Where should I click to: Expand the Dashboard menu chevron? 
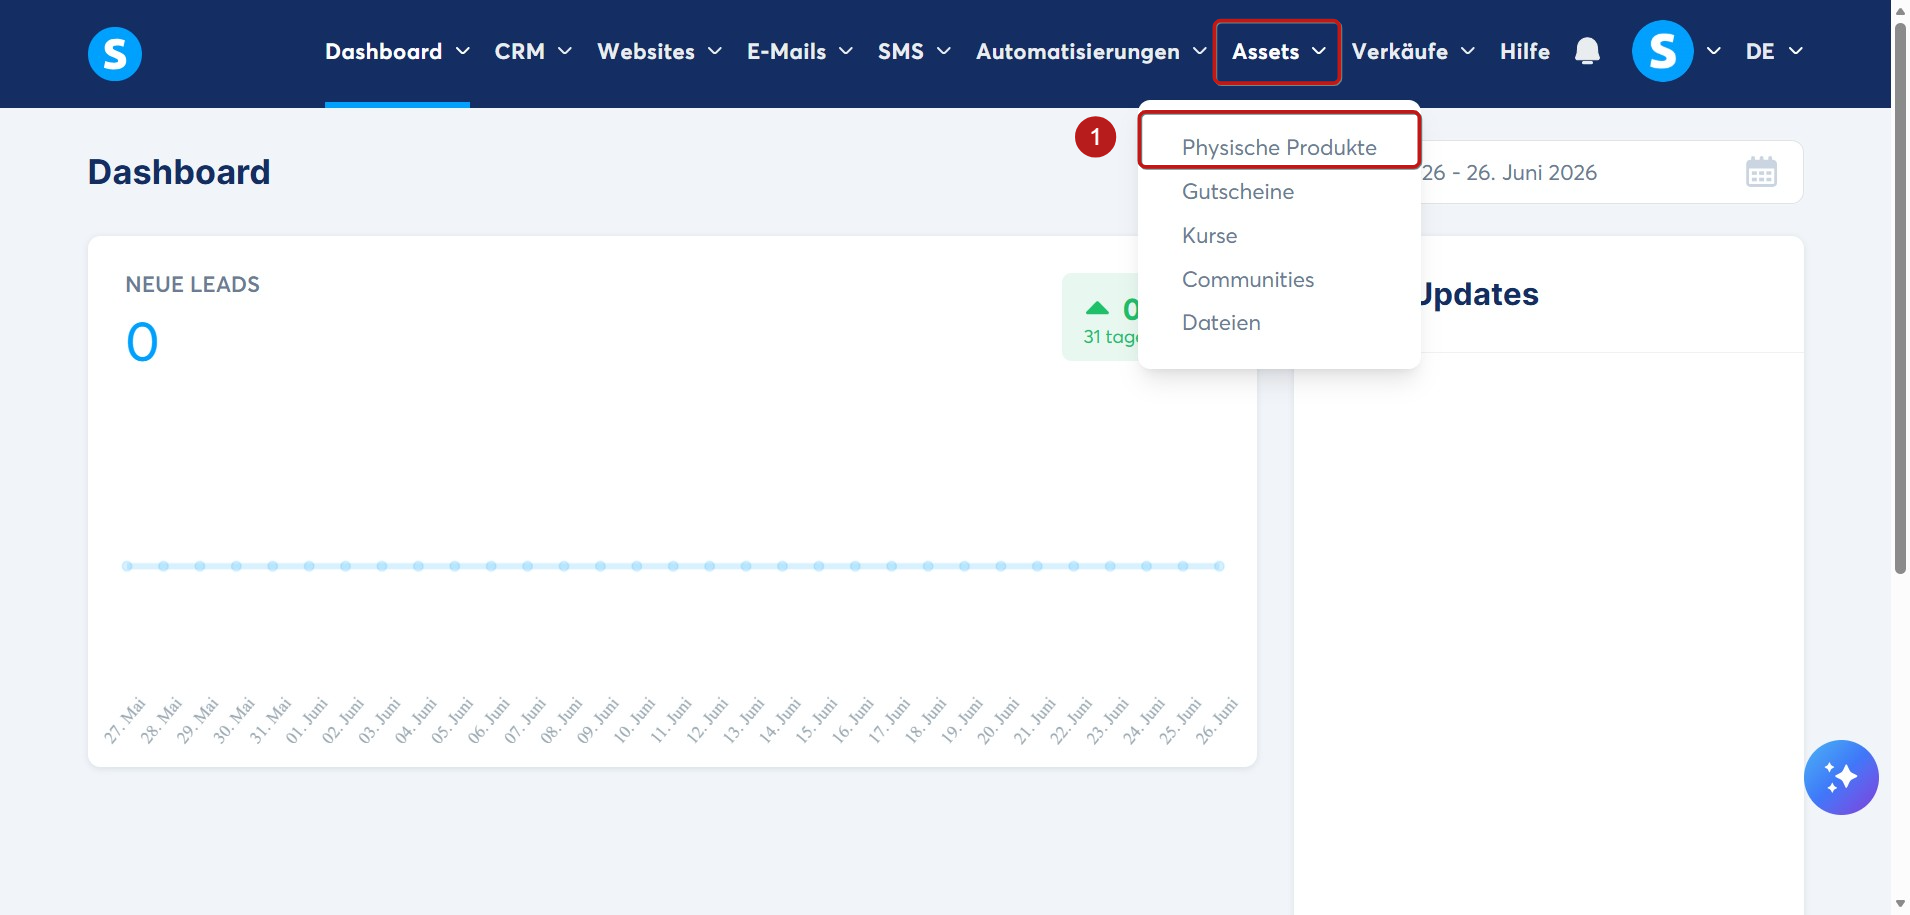(463, 51)
